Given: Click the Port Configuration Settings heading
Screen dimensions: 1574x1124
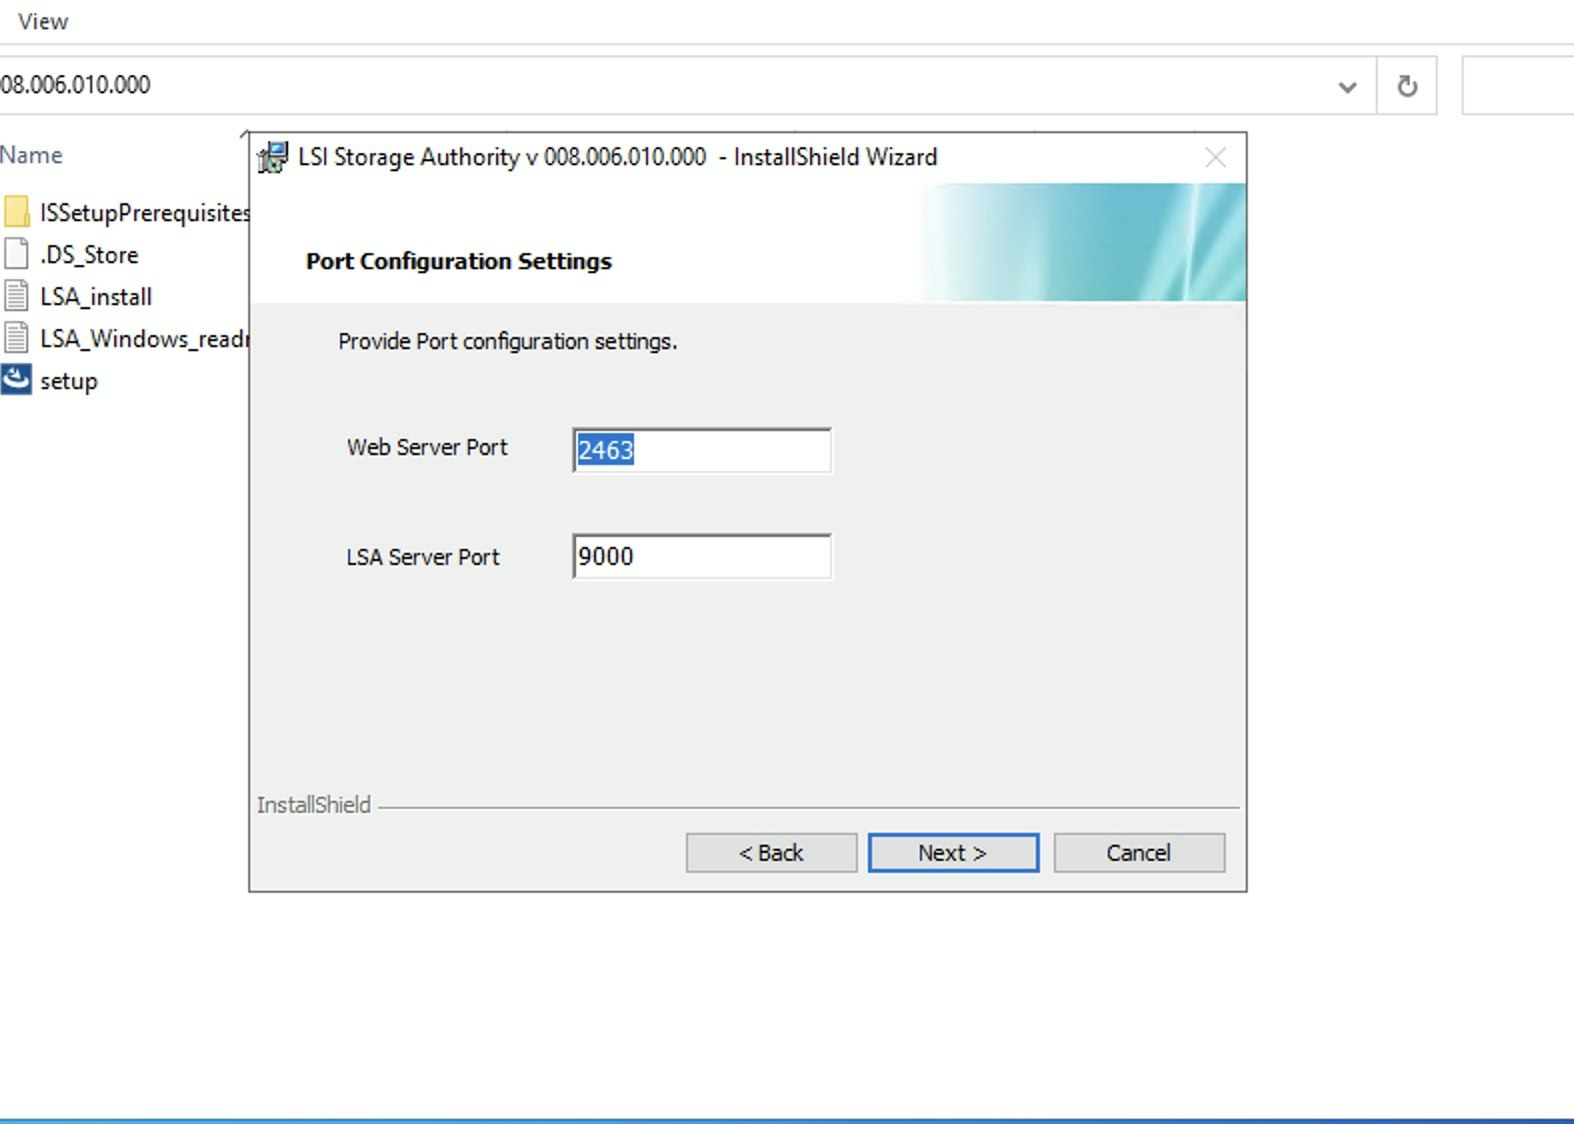Looking at the screenshot, I should pyautogui.click(x=459, y=261).
